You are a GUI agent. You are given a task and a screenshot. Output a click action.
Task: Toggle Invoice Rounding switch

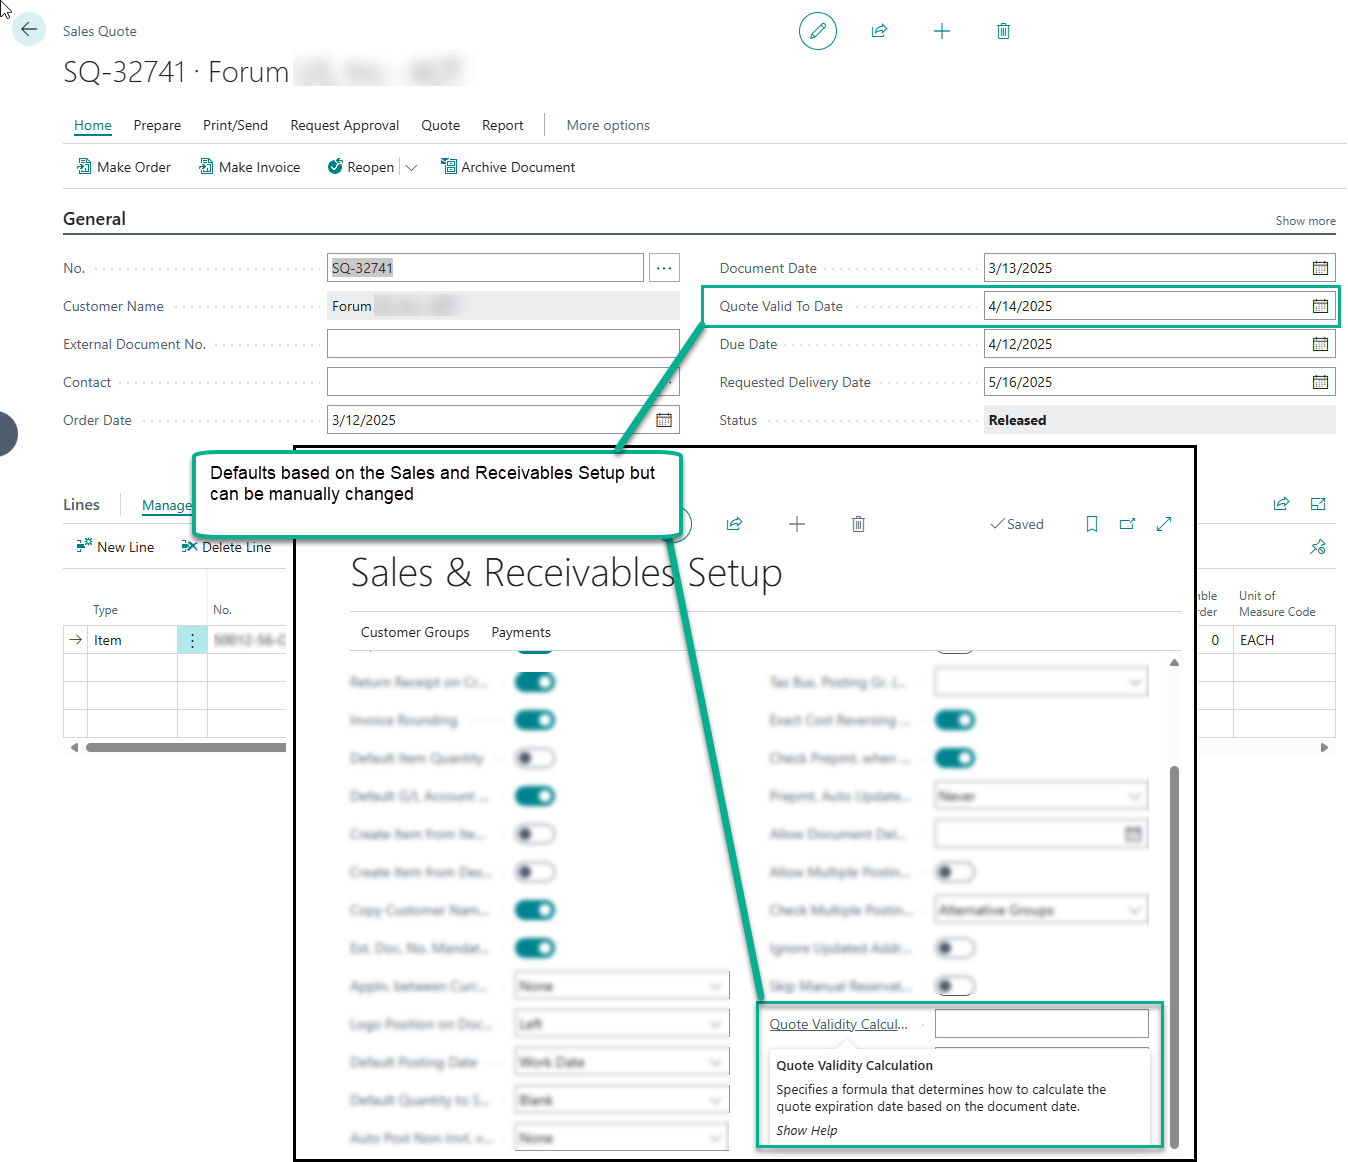point(535,720)
